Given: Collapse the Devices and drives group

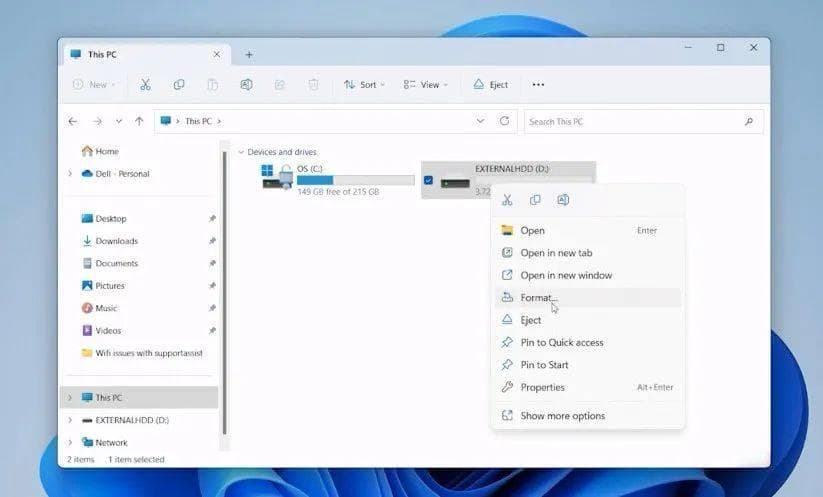Looking at the screenshot, I should coord(241,152).
